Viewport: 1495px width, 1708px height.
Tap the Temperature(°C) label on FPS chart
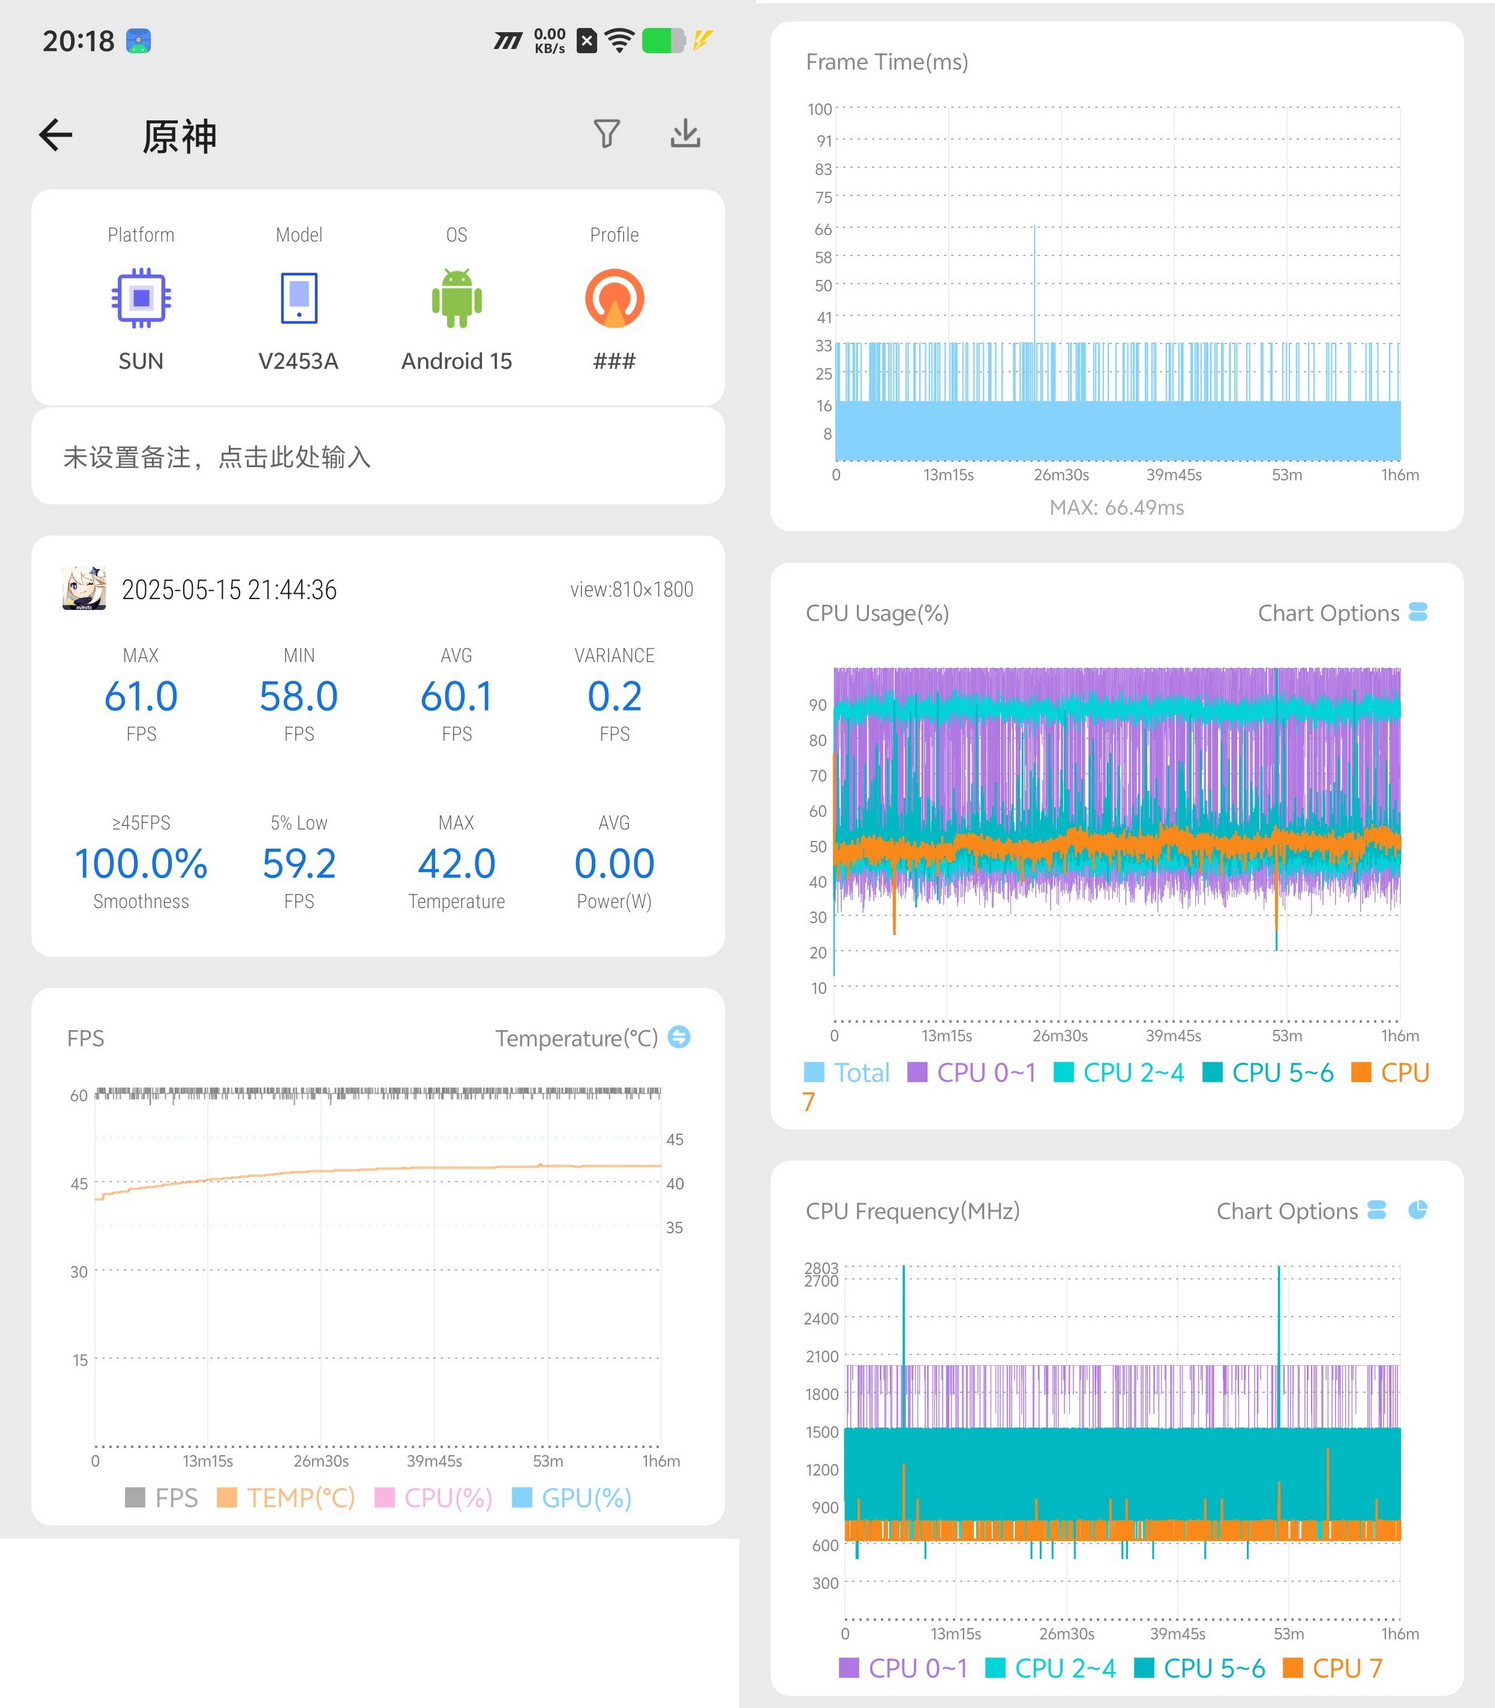[576, 1038]
